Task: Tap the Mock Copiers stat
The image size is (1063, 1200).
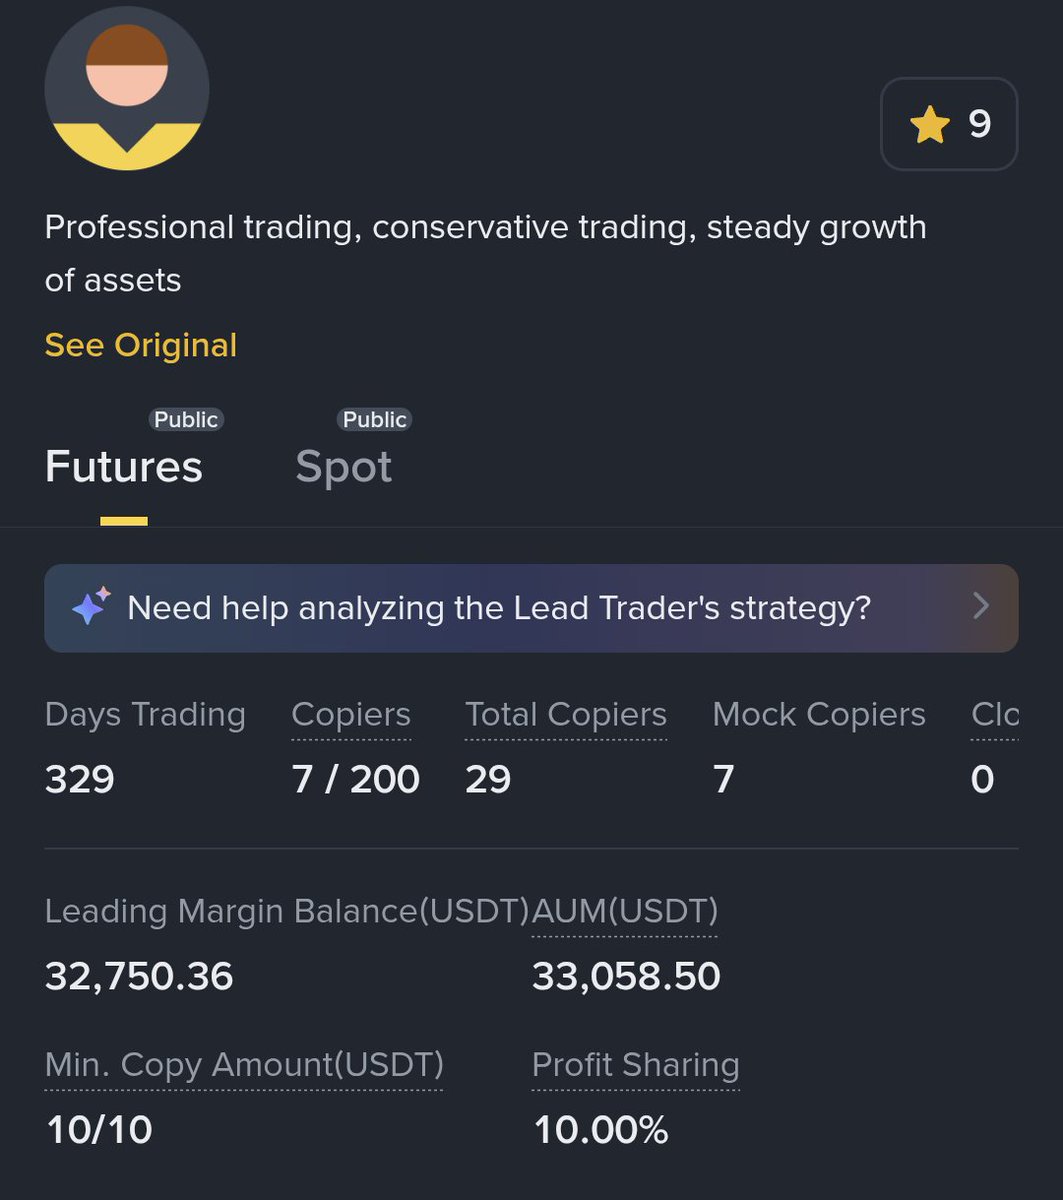Action: [819, 715]
